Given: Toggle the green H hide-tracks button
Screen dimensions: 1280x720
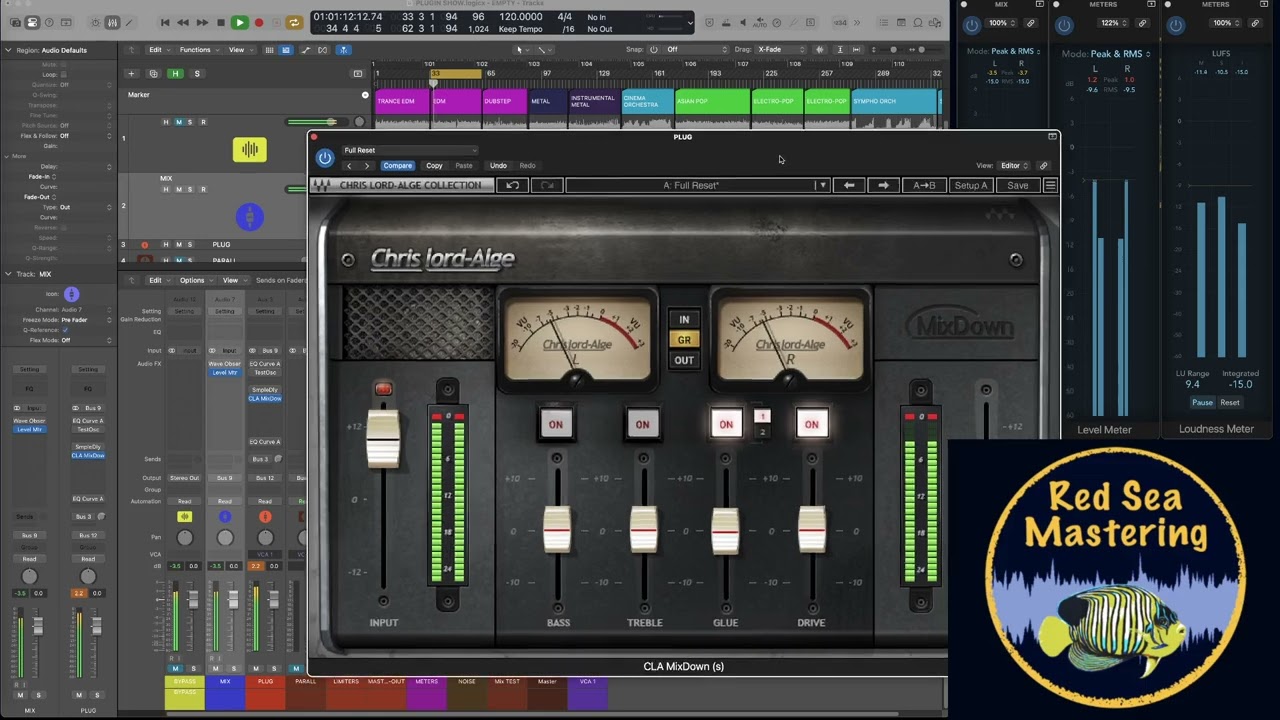Looking at the screenshot, I should [175, 73].
